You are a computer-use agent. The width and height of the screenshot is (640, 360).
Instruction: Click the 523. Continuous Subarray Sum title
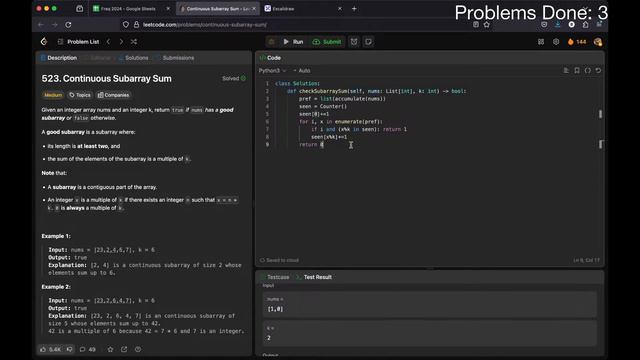[x=107, y=78]
